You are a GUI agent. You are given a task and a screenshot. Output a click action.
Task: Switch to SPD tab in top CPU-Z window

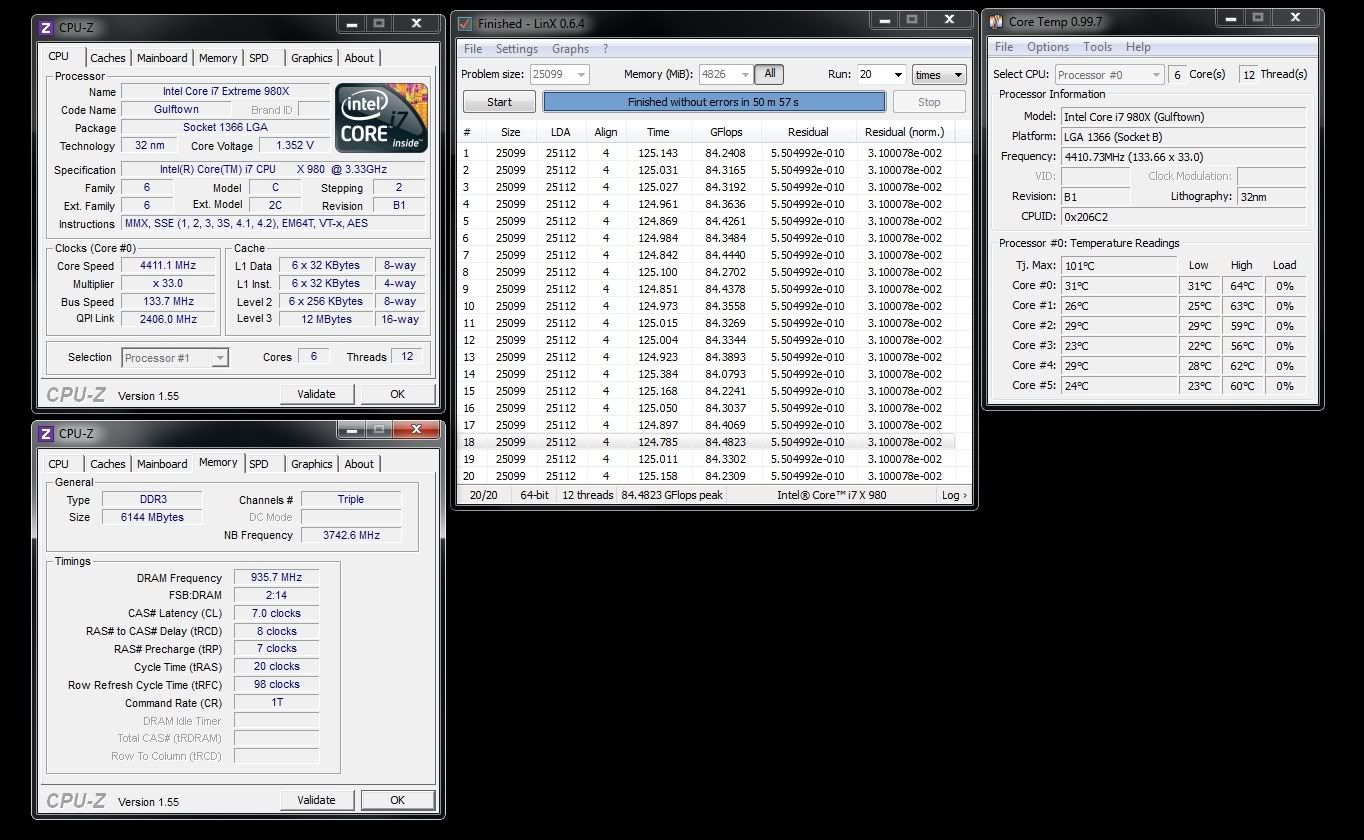(259, 58)
